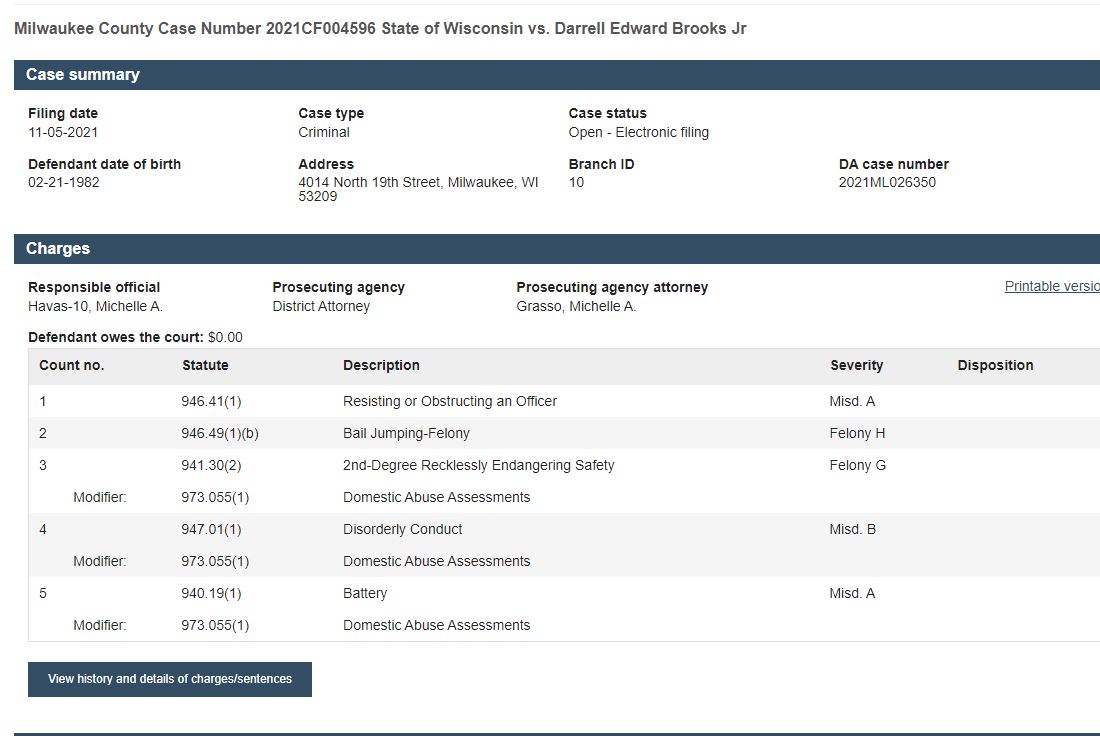The height and width of the screenshot is (736, 1100).
Task: Select 2nd-Degree Recklessly Endangering Safety description
Action: pyautogui.click(x=478, y=466)
